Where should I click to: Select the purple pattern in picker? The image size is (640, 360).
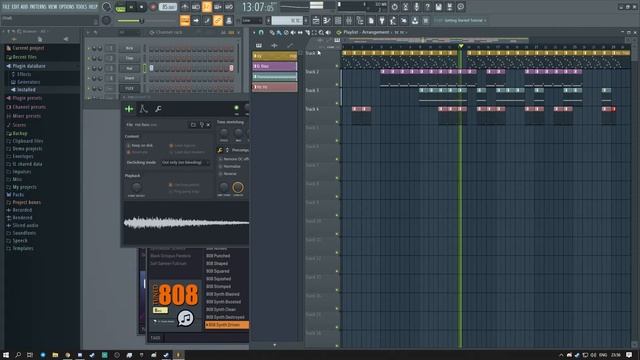coord(275,66)
